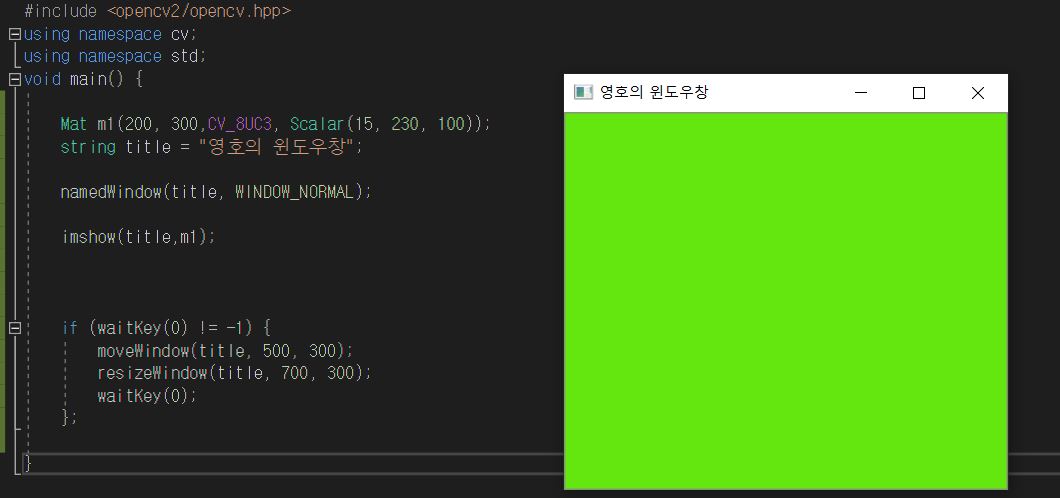Image resolution: width=1060 pixels, height=498 pixels.
Task: Click 'using namespace std;' line
Action: pos(114,56)
